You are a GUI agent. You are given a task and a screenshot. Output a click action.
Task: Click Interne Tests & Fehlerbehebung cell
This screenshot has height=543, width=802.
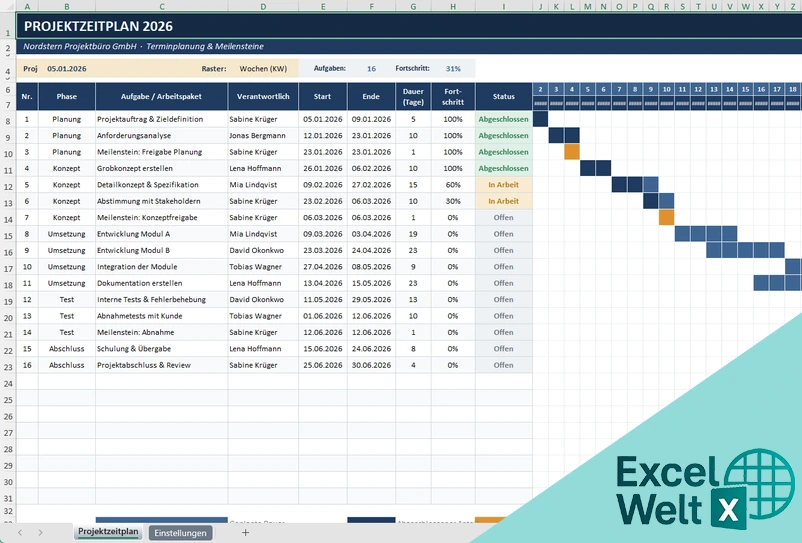162,299
